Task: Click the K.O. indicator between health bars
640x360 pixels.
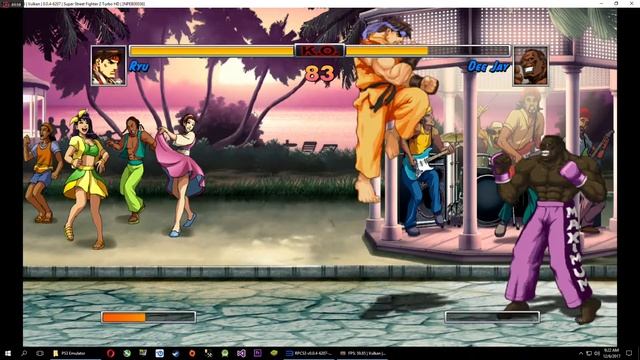Action: [x=320, y=51]
